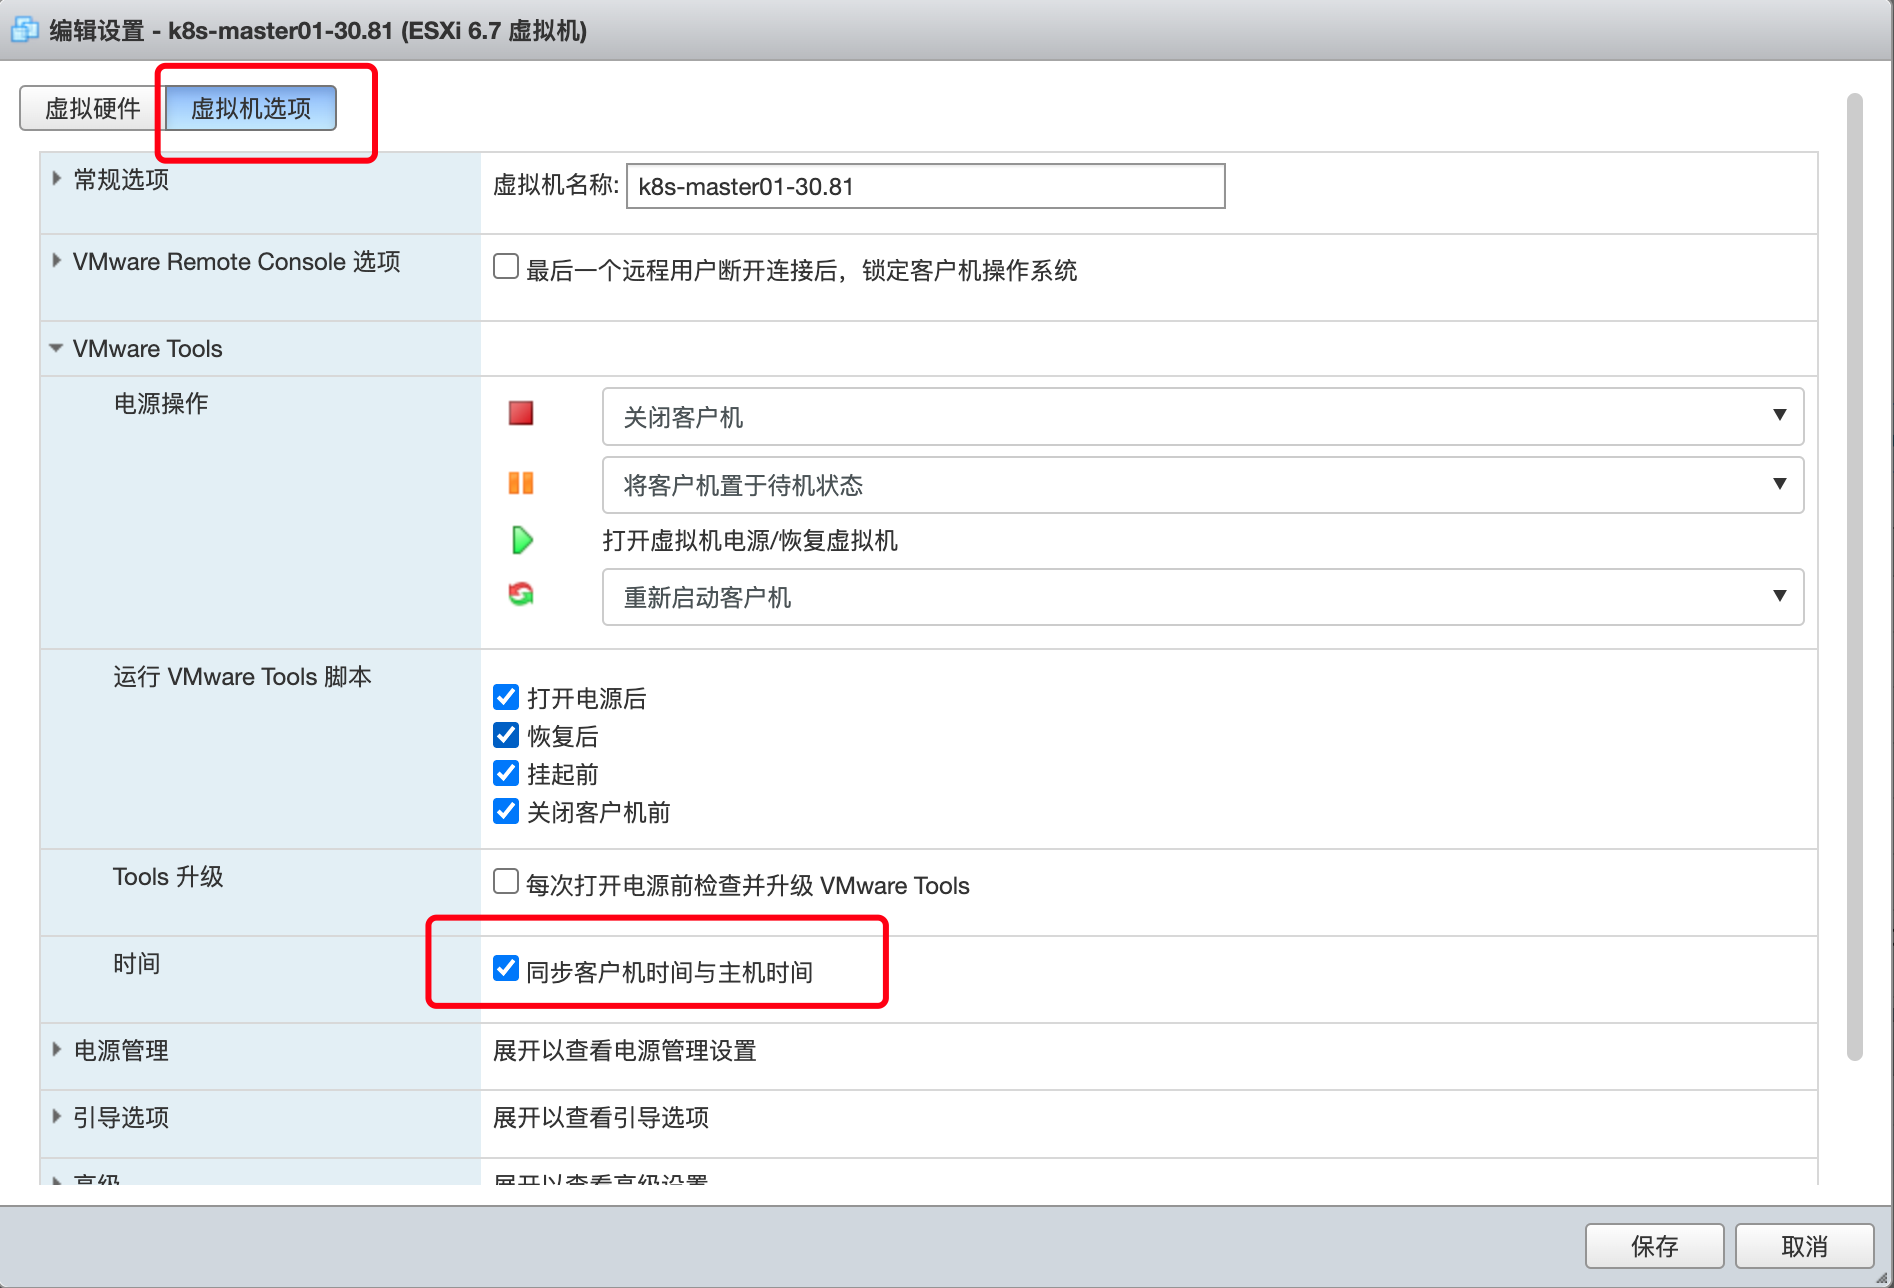Expand the 电源管理 section
The height and width of the screenshot is (1288, 1894).
(56, 1050)
